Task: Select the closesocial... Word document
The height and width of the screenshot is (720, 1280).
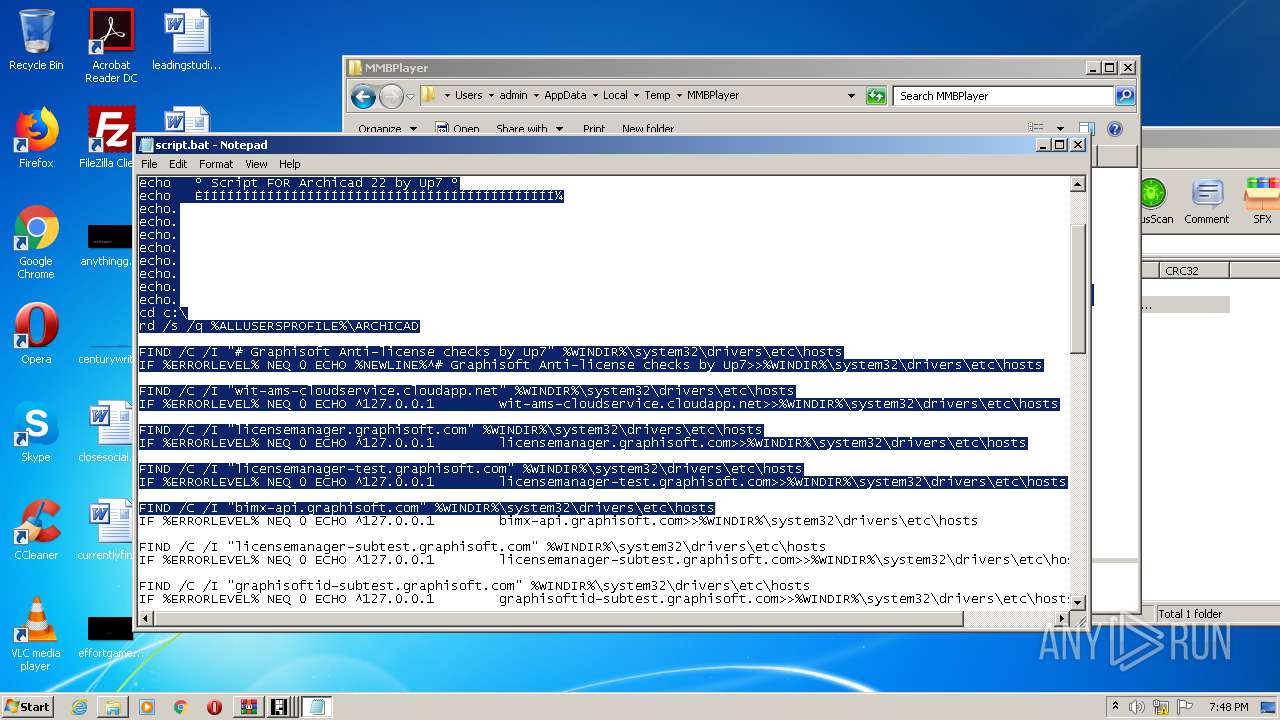Action: (109, 432)
